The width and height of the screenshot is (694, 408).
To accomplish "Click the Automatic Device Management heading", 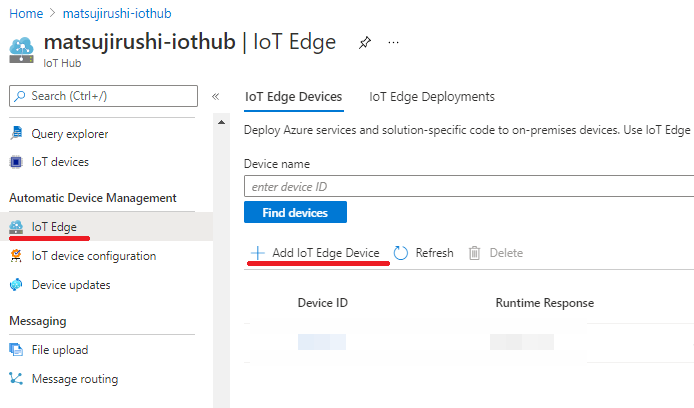I will coord(93,198).
